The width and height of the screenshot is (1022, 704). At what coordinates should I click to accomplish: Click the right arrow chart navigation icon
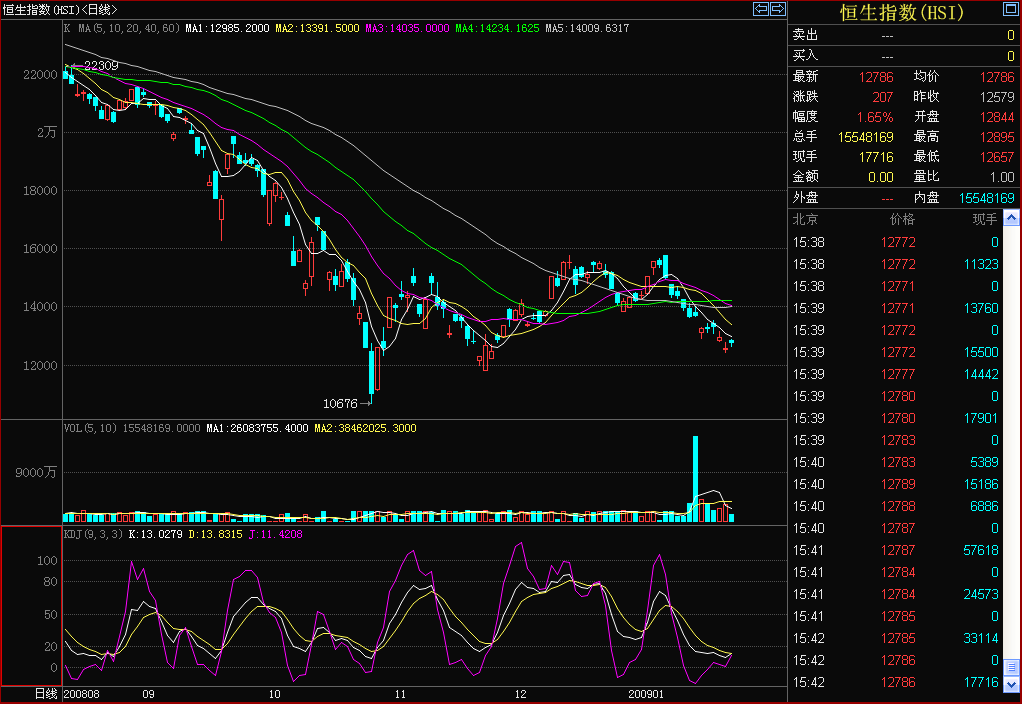coord(778,8)
